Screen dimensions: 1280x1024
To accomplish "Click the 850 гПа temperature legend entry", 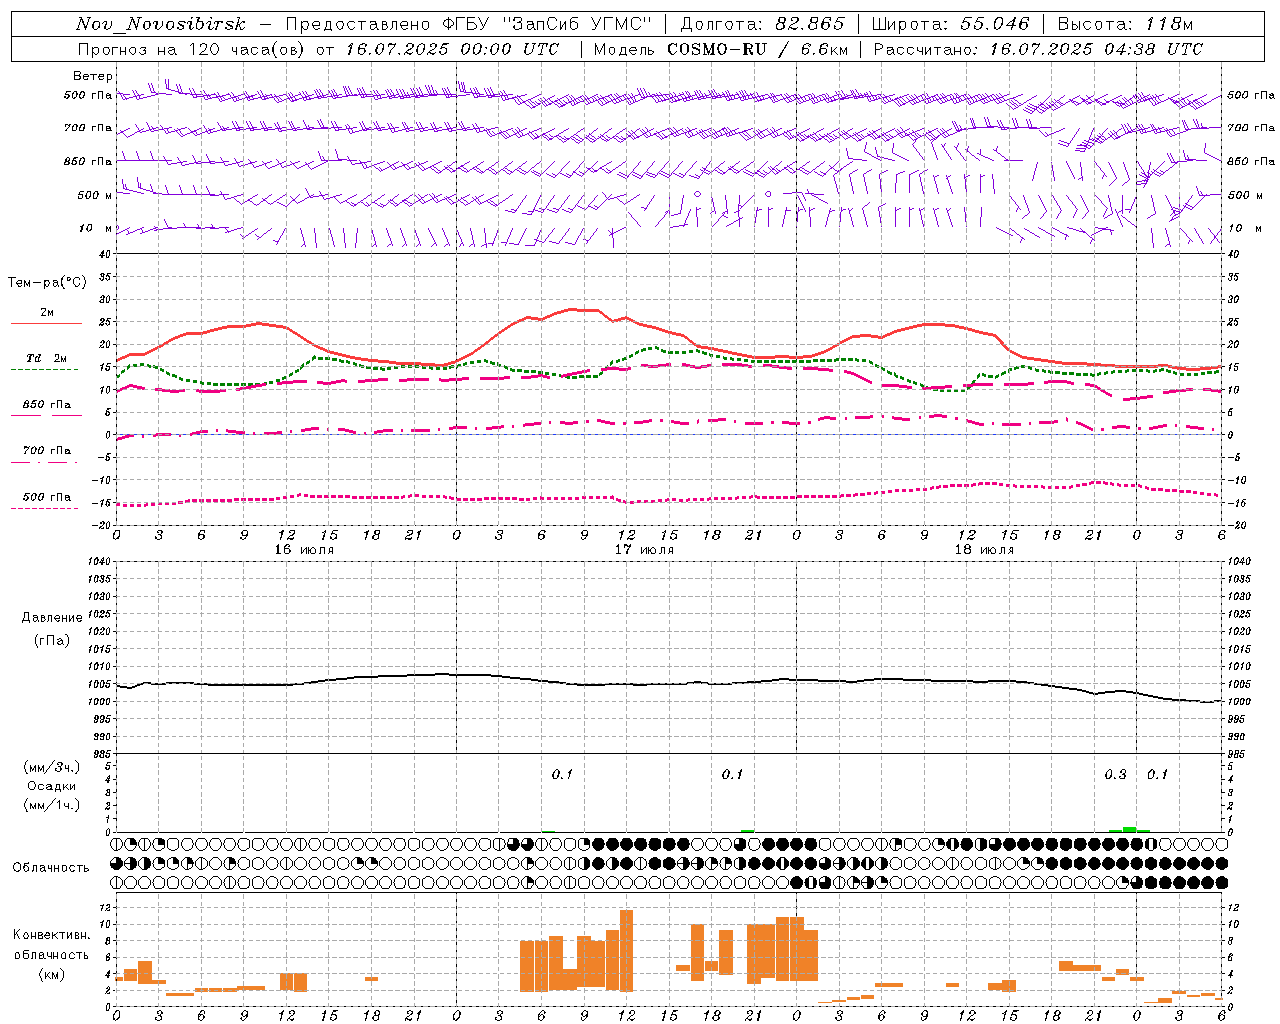I will click(46, 405).
